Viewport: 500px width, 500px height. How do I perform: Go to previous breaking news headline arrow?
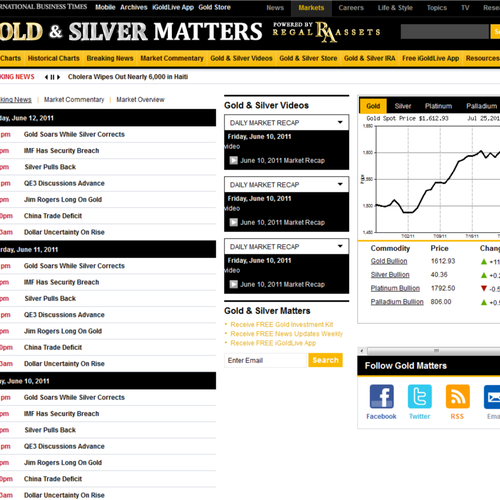tap(46, 77)
